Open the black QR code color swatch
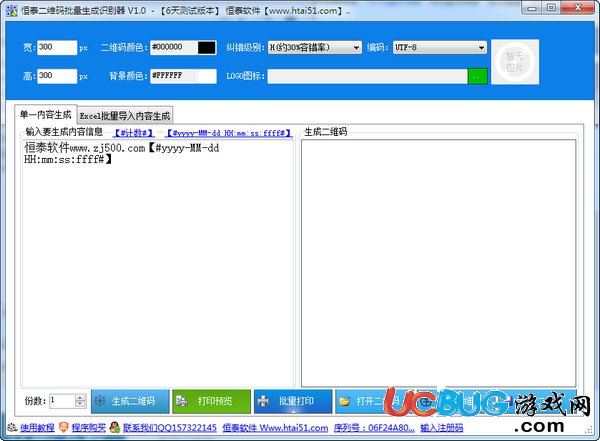This screenshot has width=600, height=441. pos(207,47)
